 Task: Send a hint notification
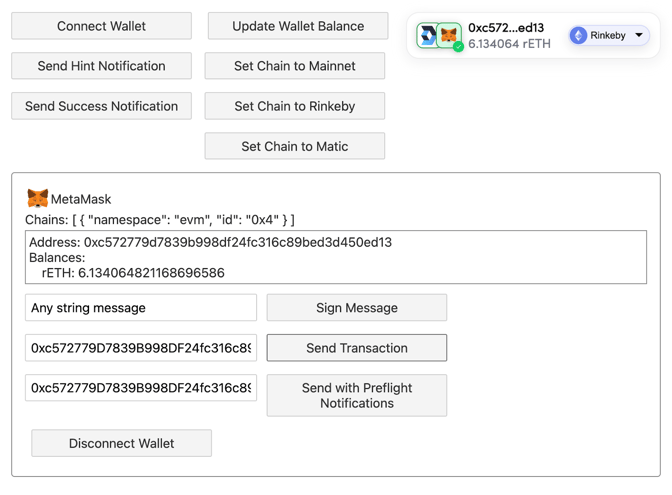click(101, 66)
